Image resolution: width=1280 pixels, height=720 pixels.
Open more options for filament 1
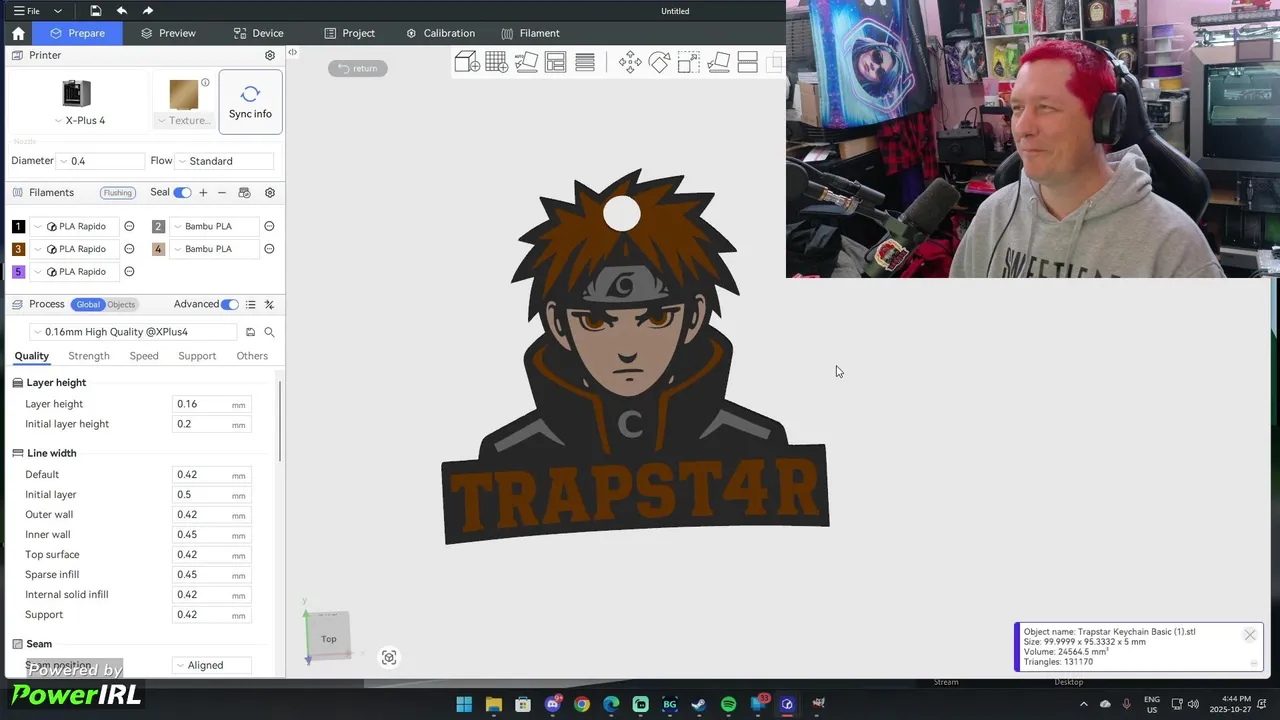click(x=129, y=226)
